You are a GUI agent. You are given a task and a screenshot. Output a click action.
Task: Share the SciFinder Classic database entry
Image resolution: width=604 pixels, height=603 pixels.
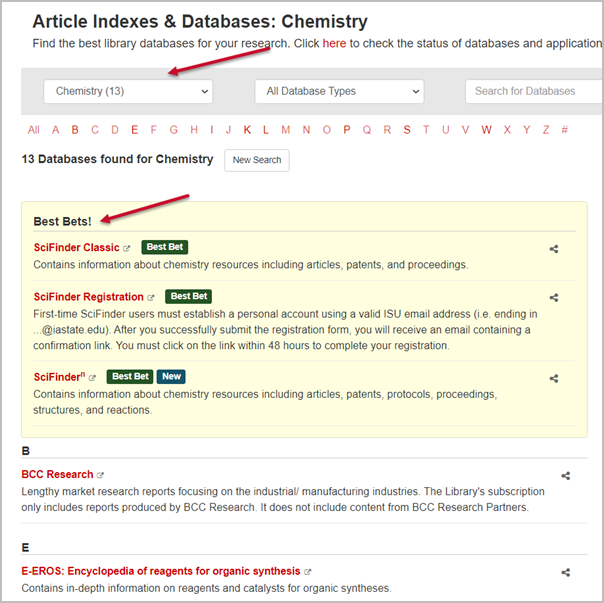[x=554, y=249]
